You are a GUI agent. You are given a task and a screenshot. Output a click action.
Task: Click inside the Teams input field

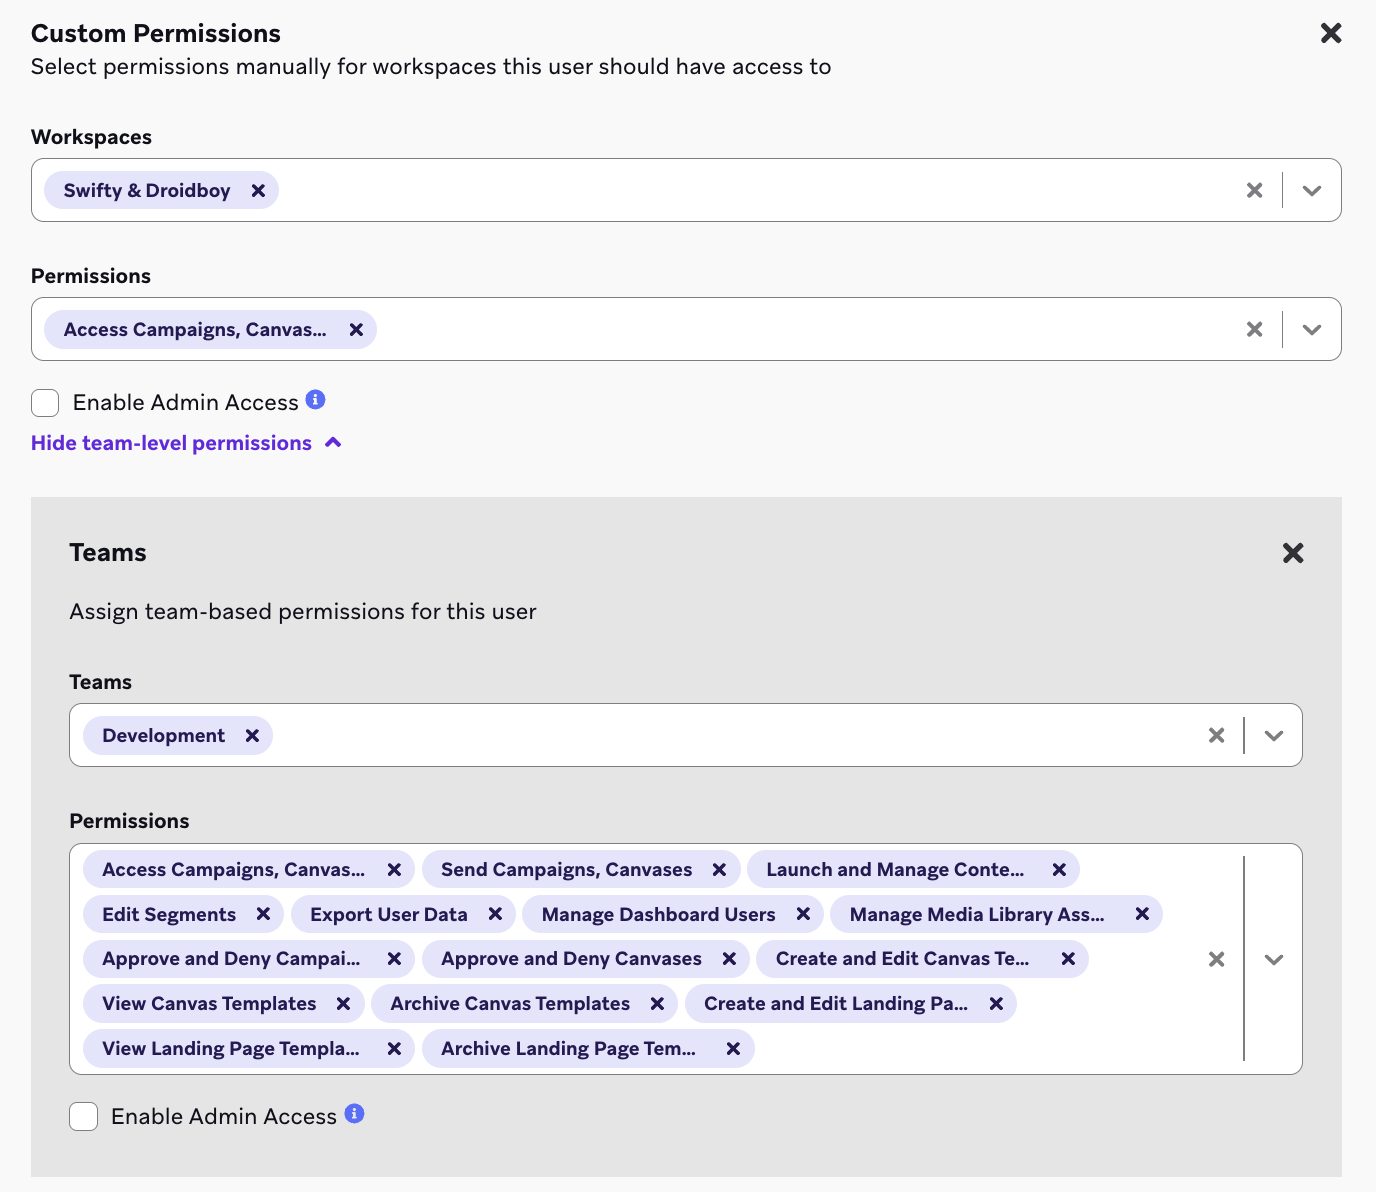(700, 735)
